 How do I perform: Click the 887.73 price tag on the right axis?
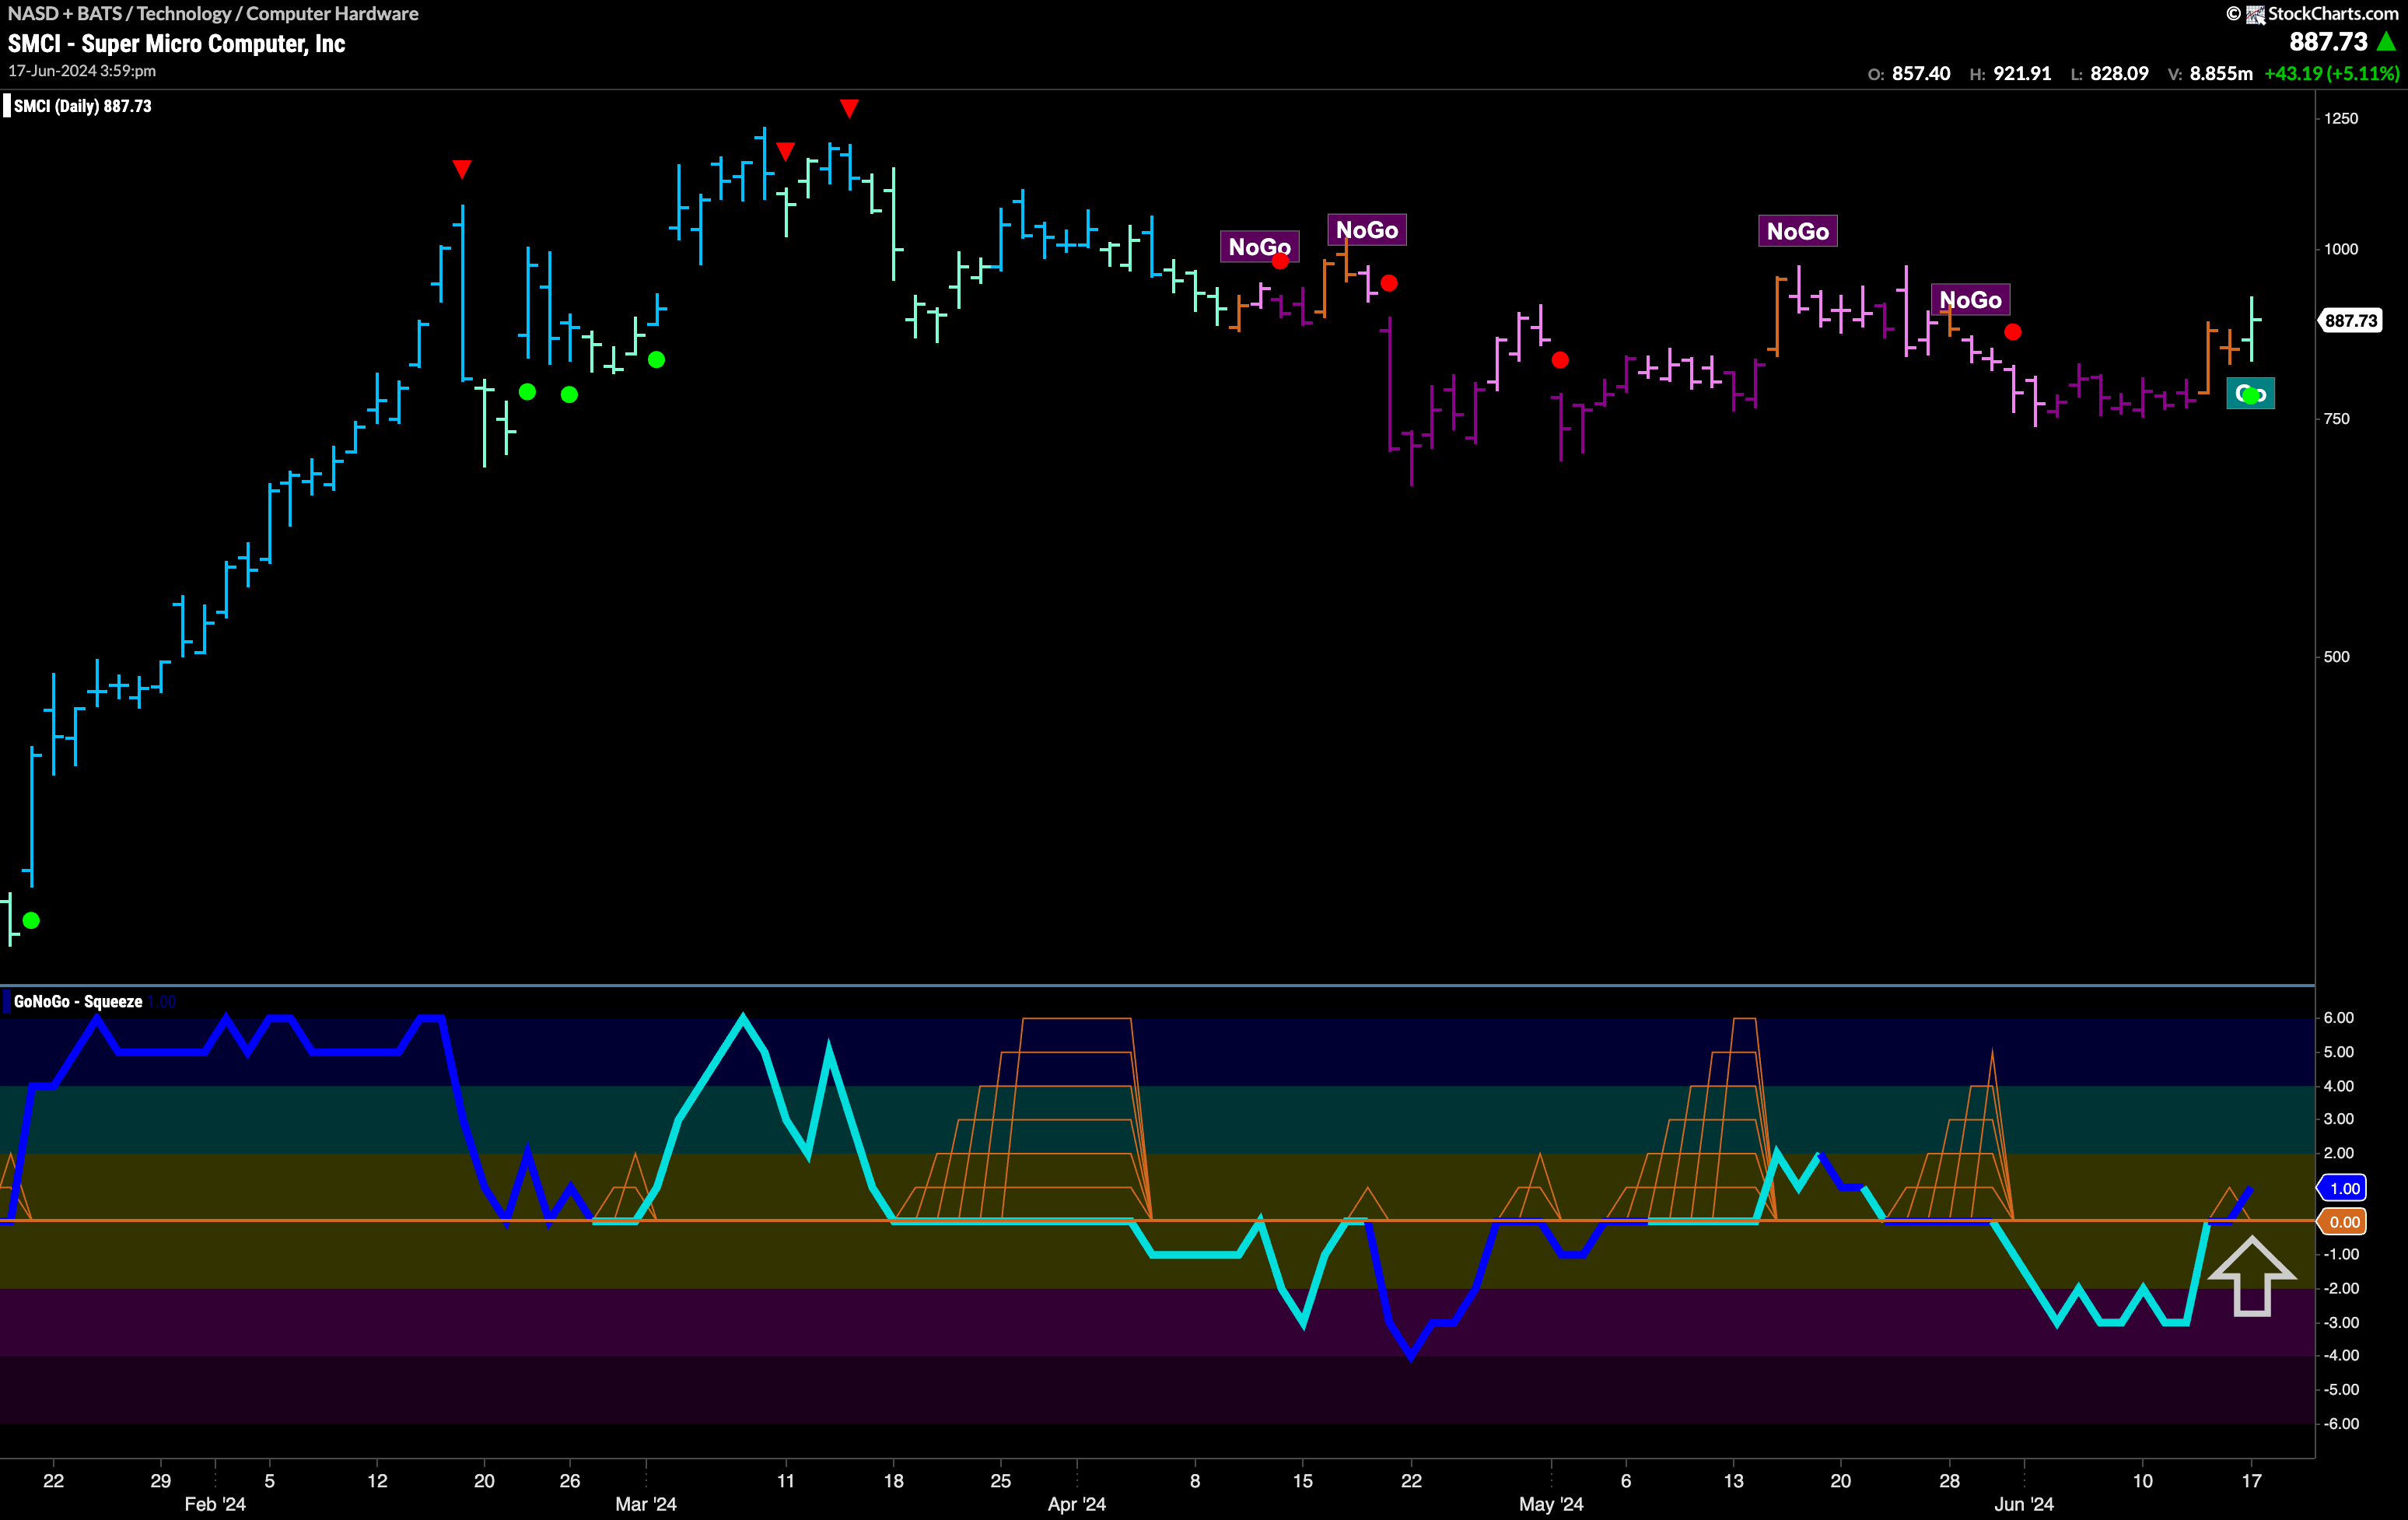2350,320
